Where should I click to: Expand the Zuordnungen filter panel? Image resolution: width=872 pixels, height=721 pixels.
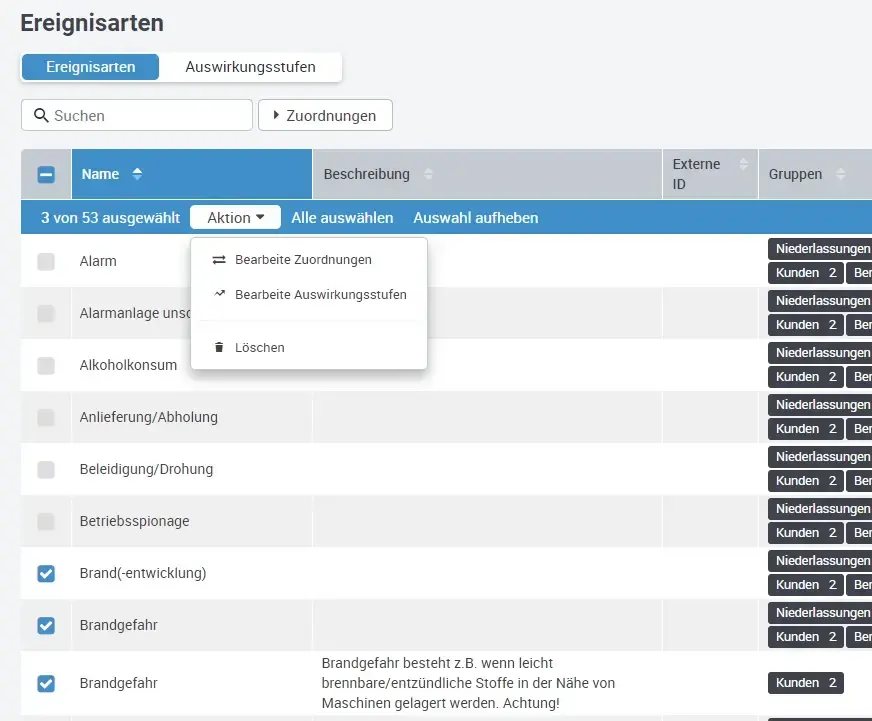(325, 116)
